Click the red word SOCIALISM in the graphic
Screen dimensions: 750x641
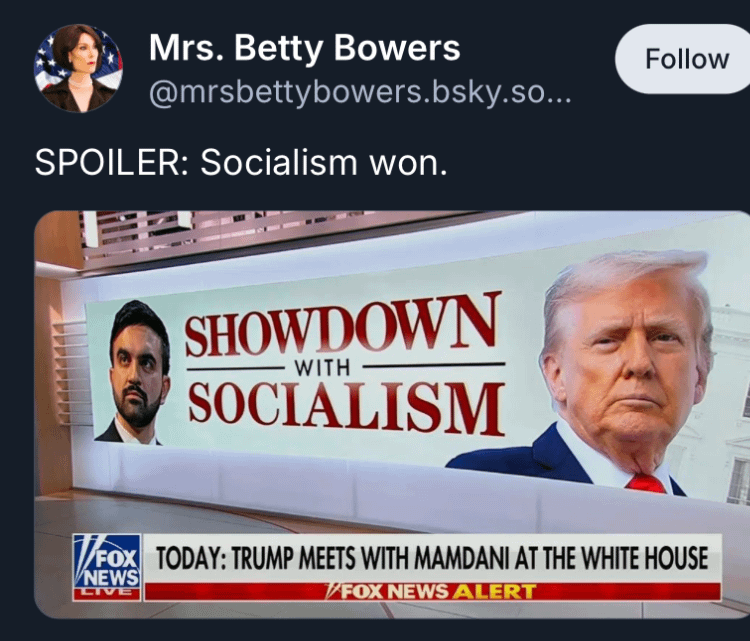pos(346,409)
